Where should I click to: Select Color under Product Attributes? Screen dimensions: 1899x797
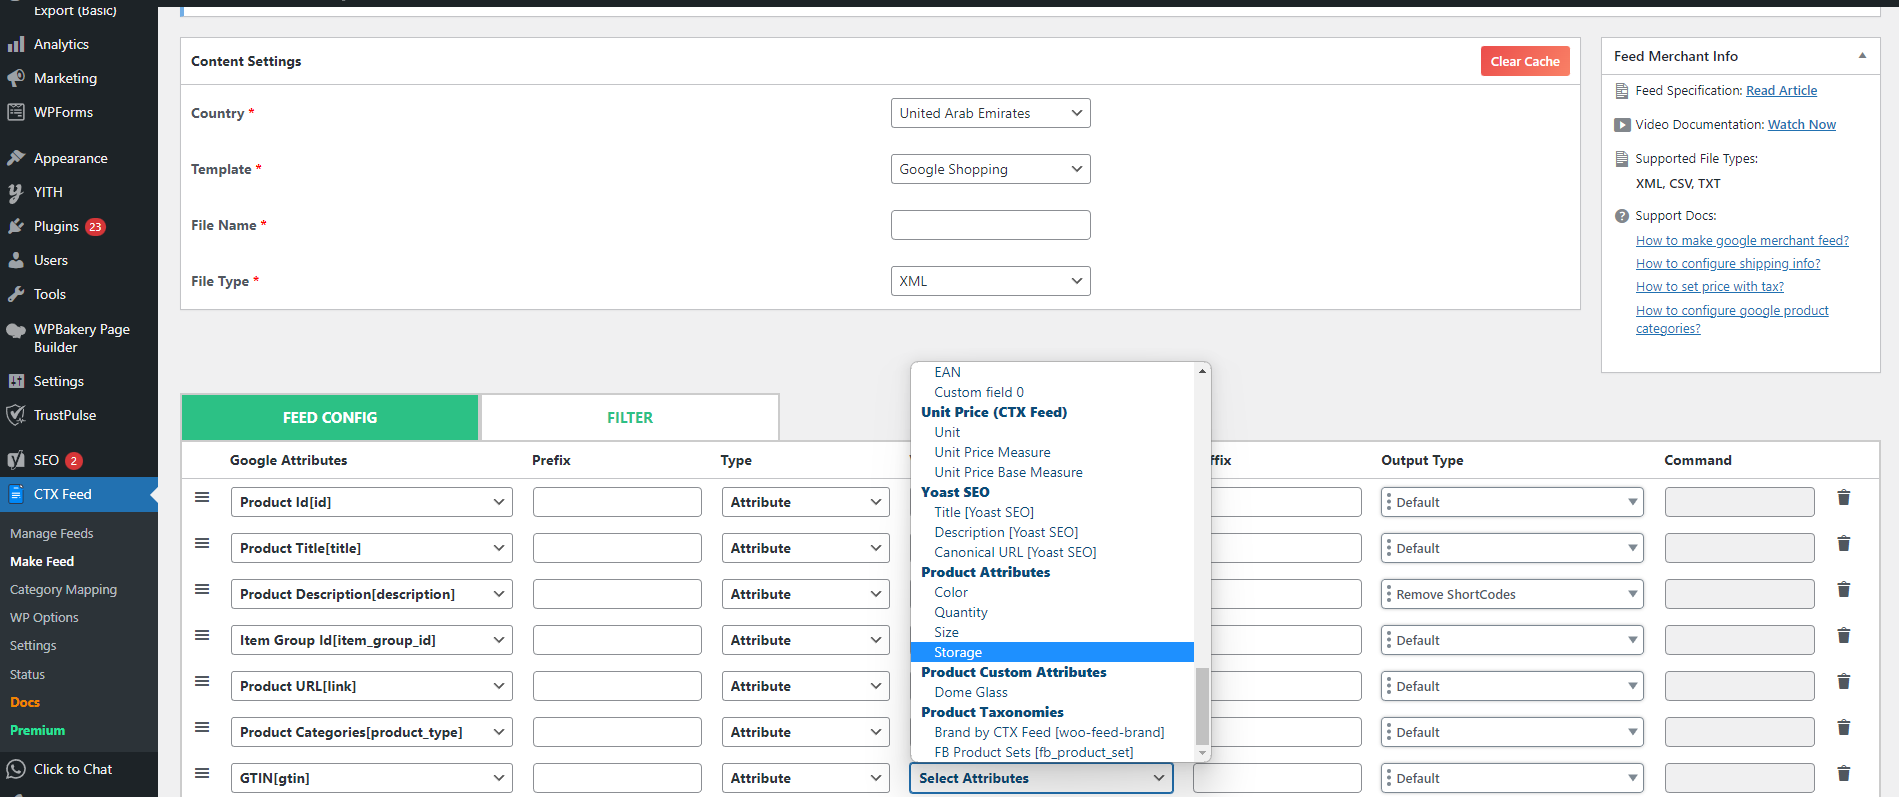click(951, 592)
